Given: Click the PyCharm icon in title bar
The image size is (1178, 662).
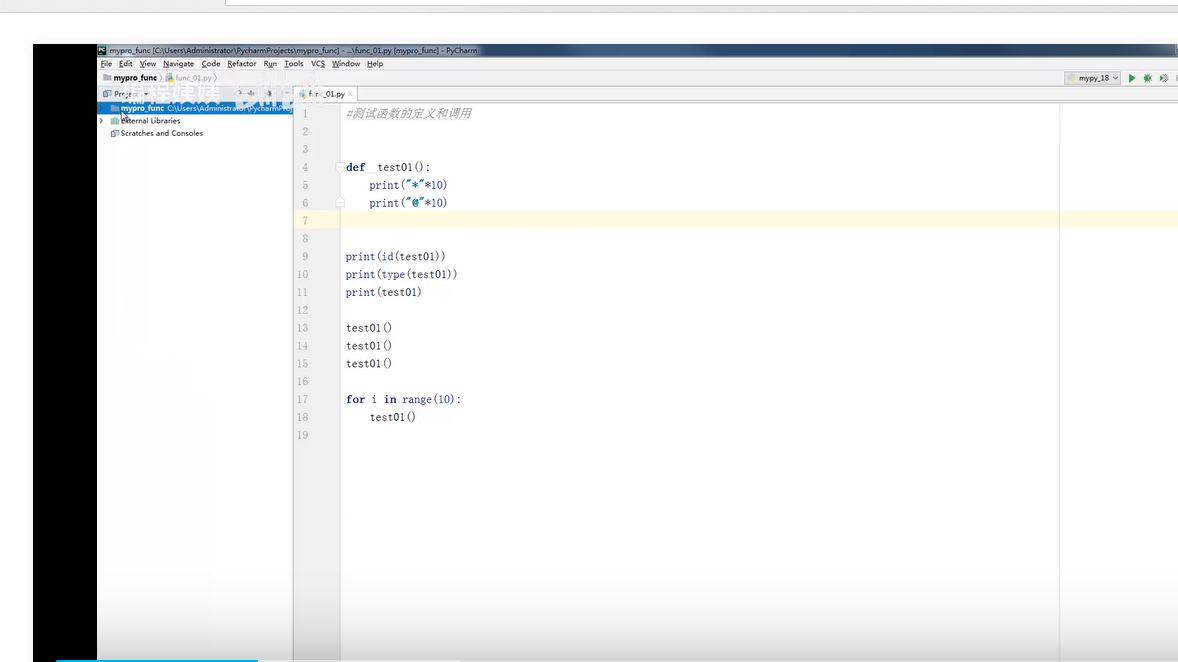Looking at the screenshot, I should [102, 50].
